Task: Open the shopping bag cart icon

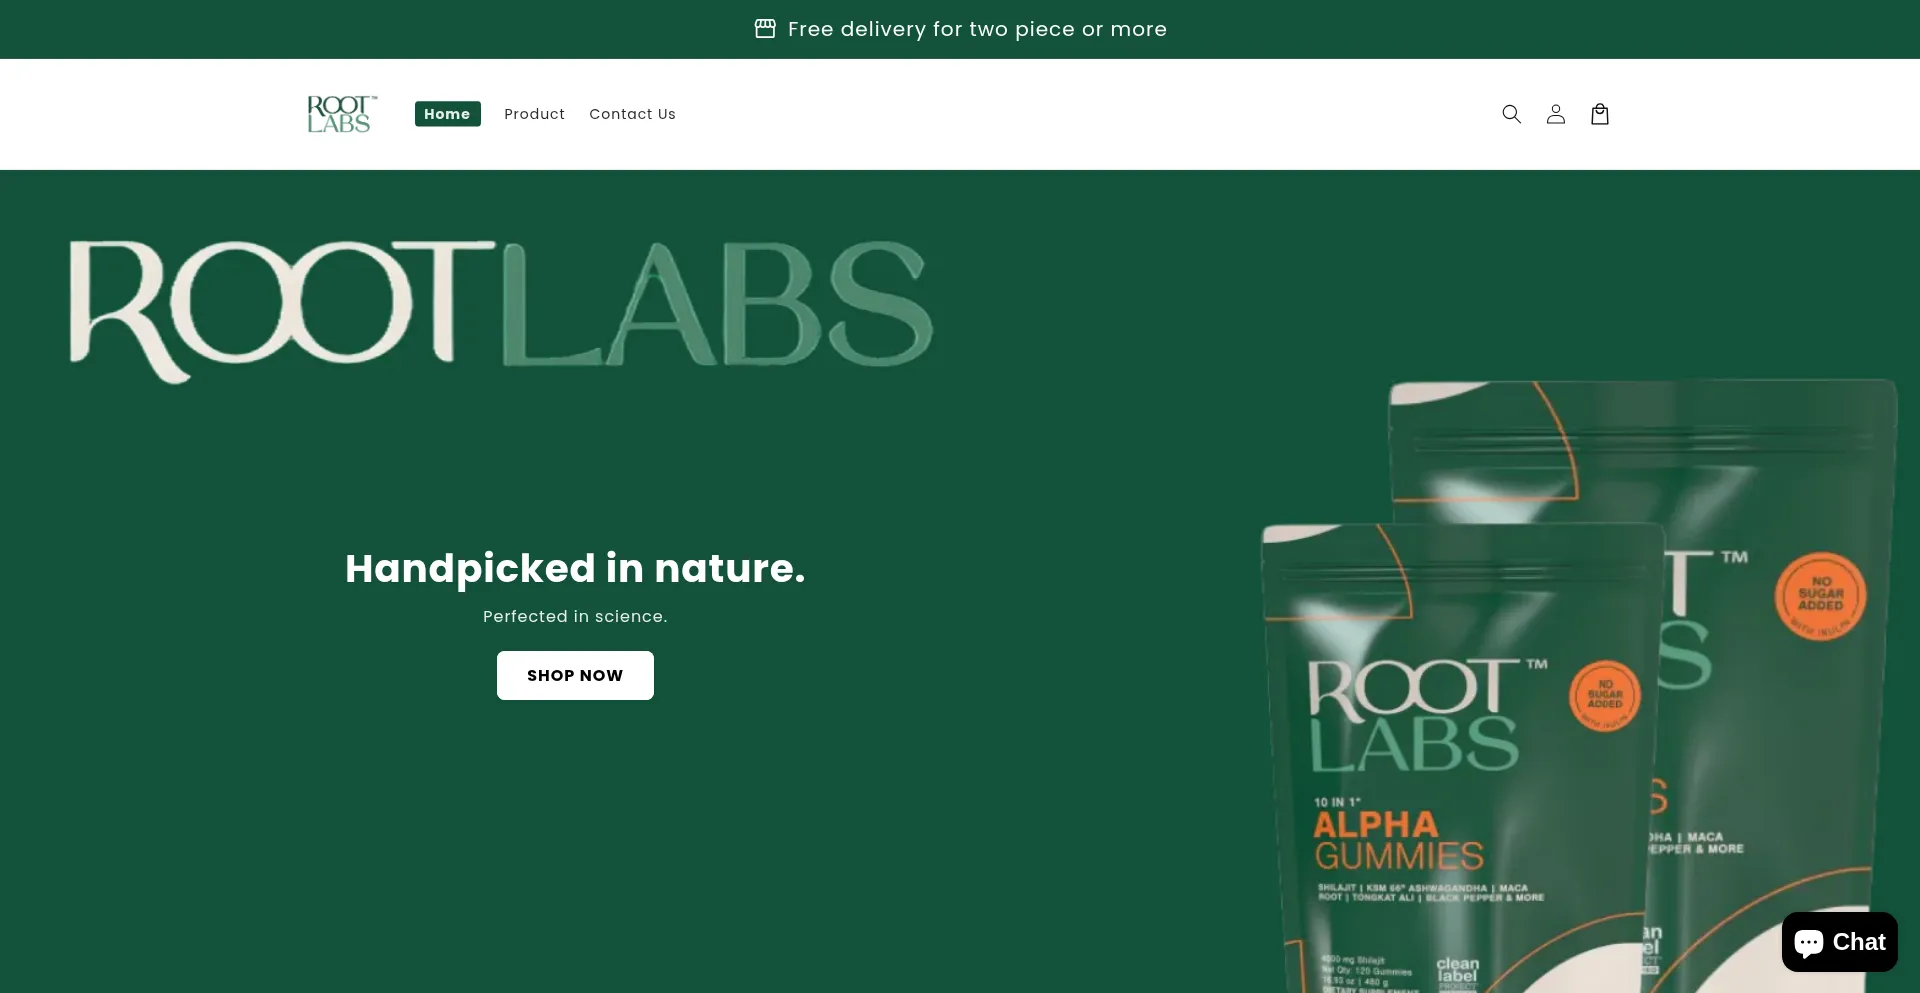Action: (x=1600, y=114)
